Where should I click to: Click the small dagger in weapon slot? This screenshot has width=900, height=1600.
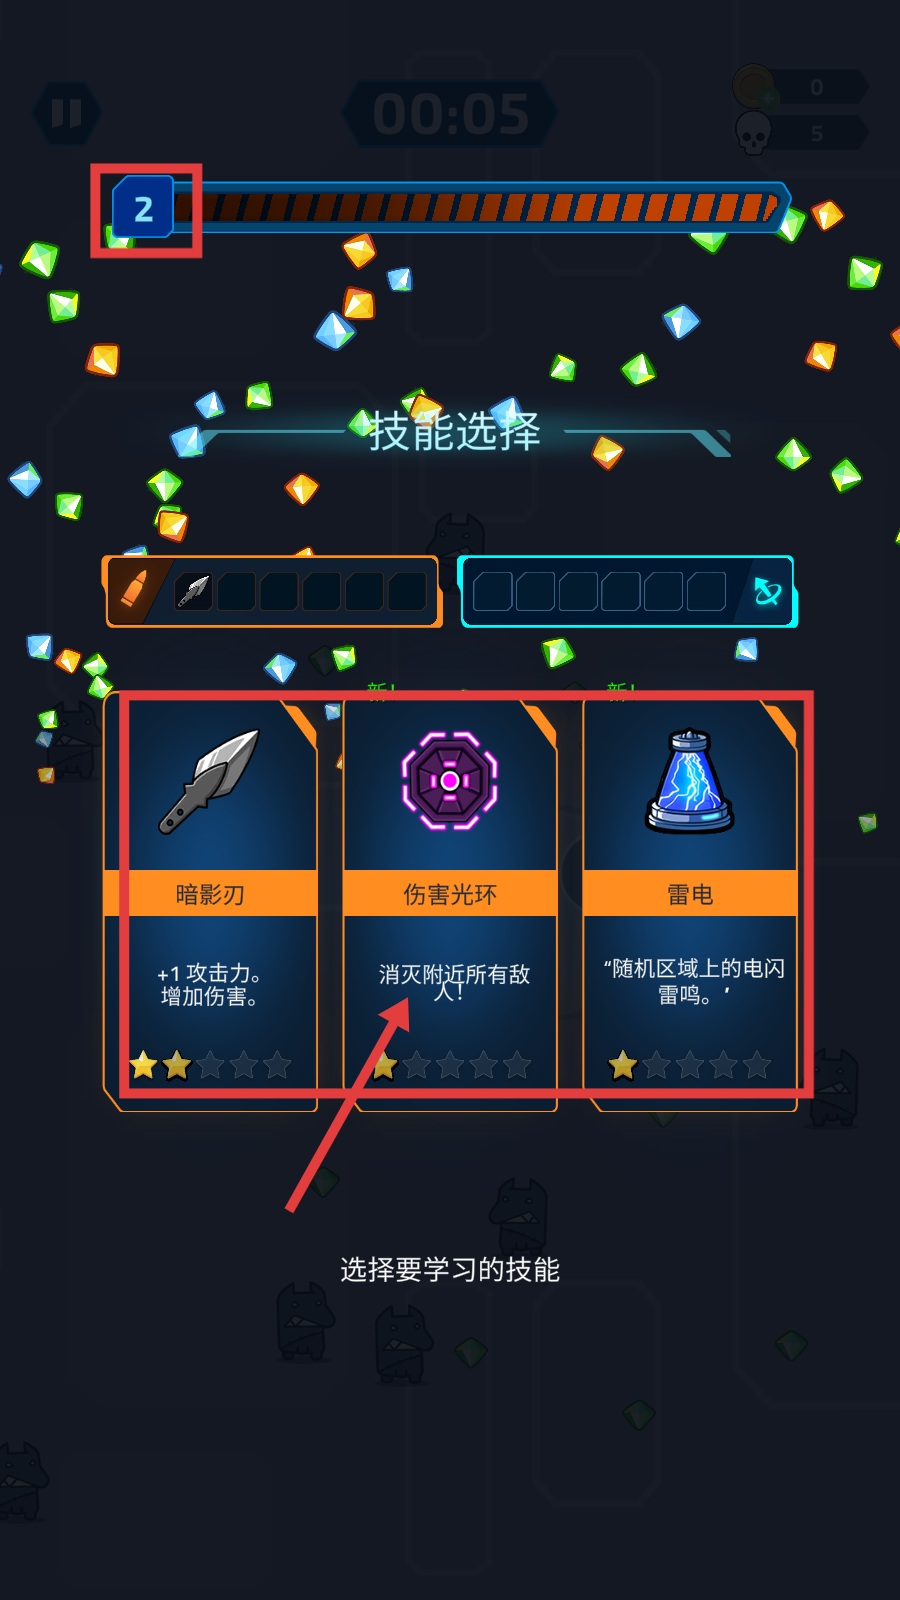(193, 592)
